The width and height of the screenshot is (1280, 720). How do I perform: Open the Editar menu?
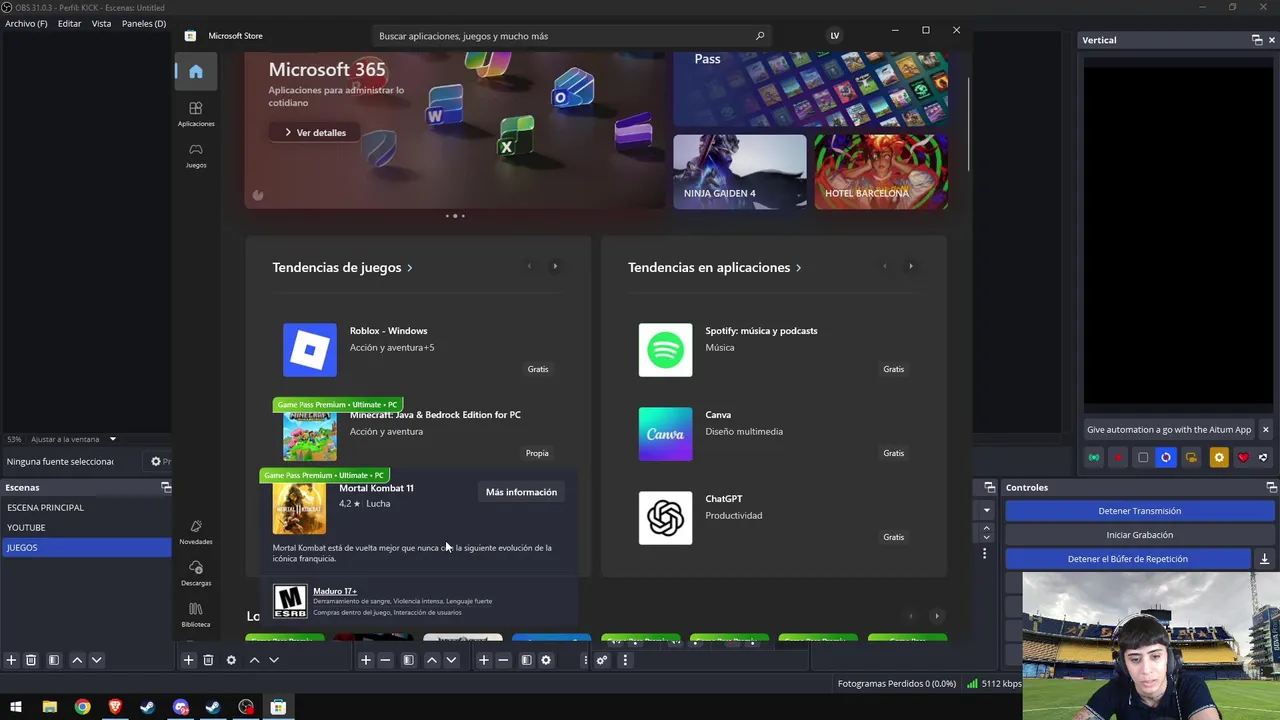[x=69, y=23]
